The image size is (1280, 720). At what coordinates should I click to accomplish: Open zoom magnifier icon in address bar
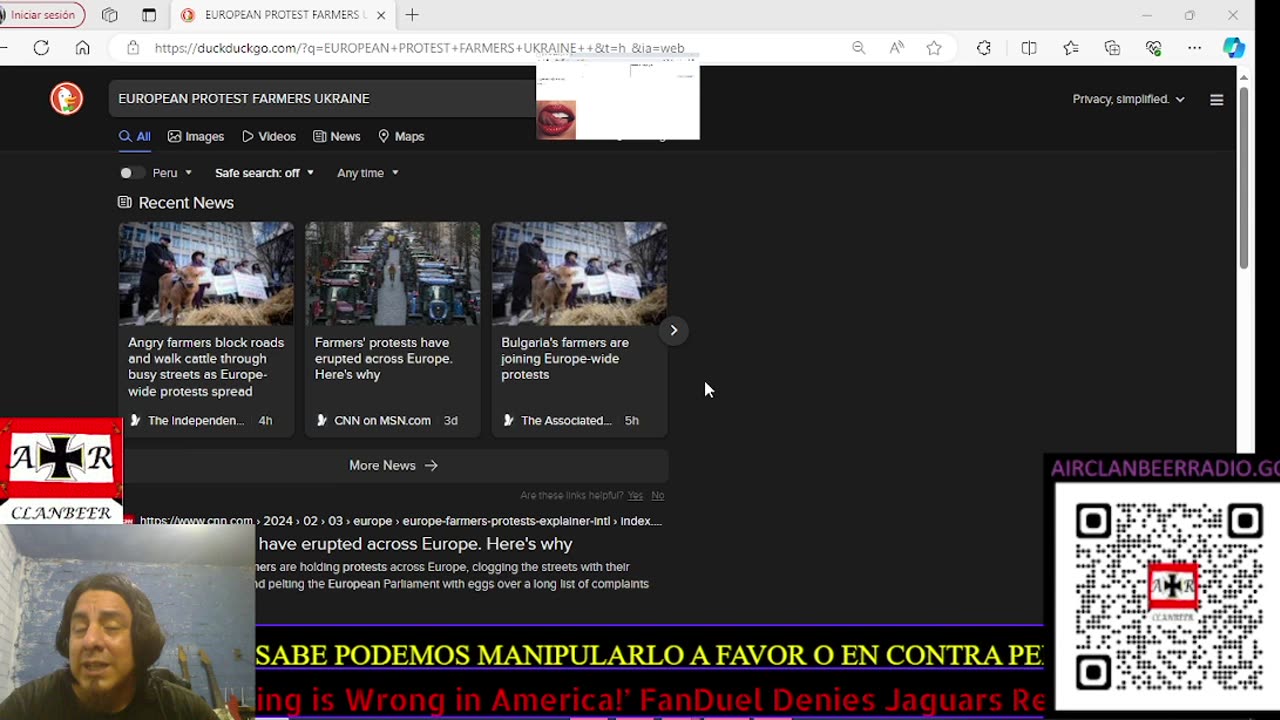coord(859,47)
